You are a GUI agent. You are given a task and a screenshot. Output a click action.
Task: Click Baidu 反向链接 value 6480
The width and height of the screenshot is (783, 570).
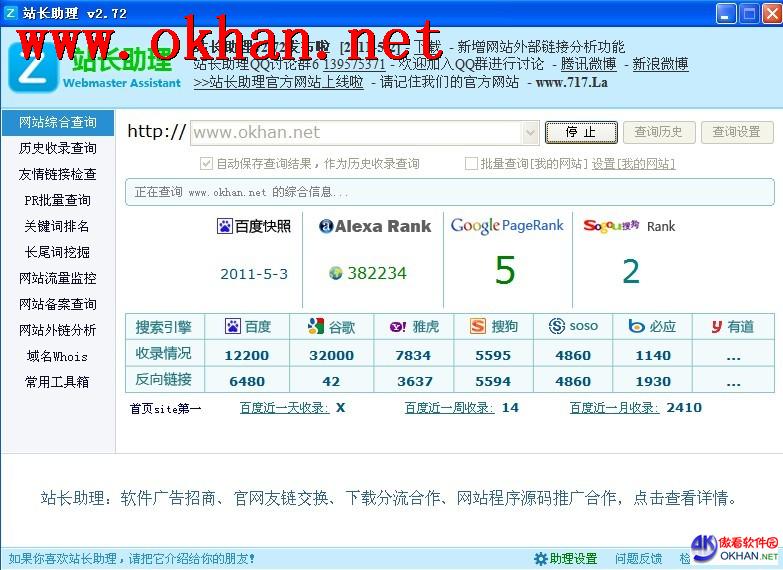coord(247,382)
